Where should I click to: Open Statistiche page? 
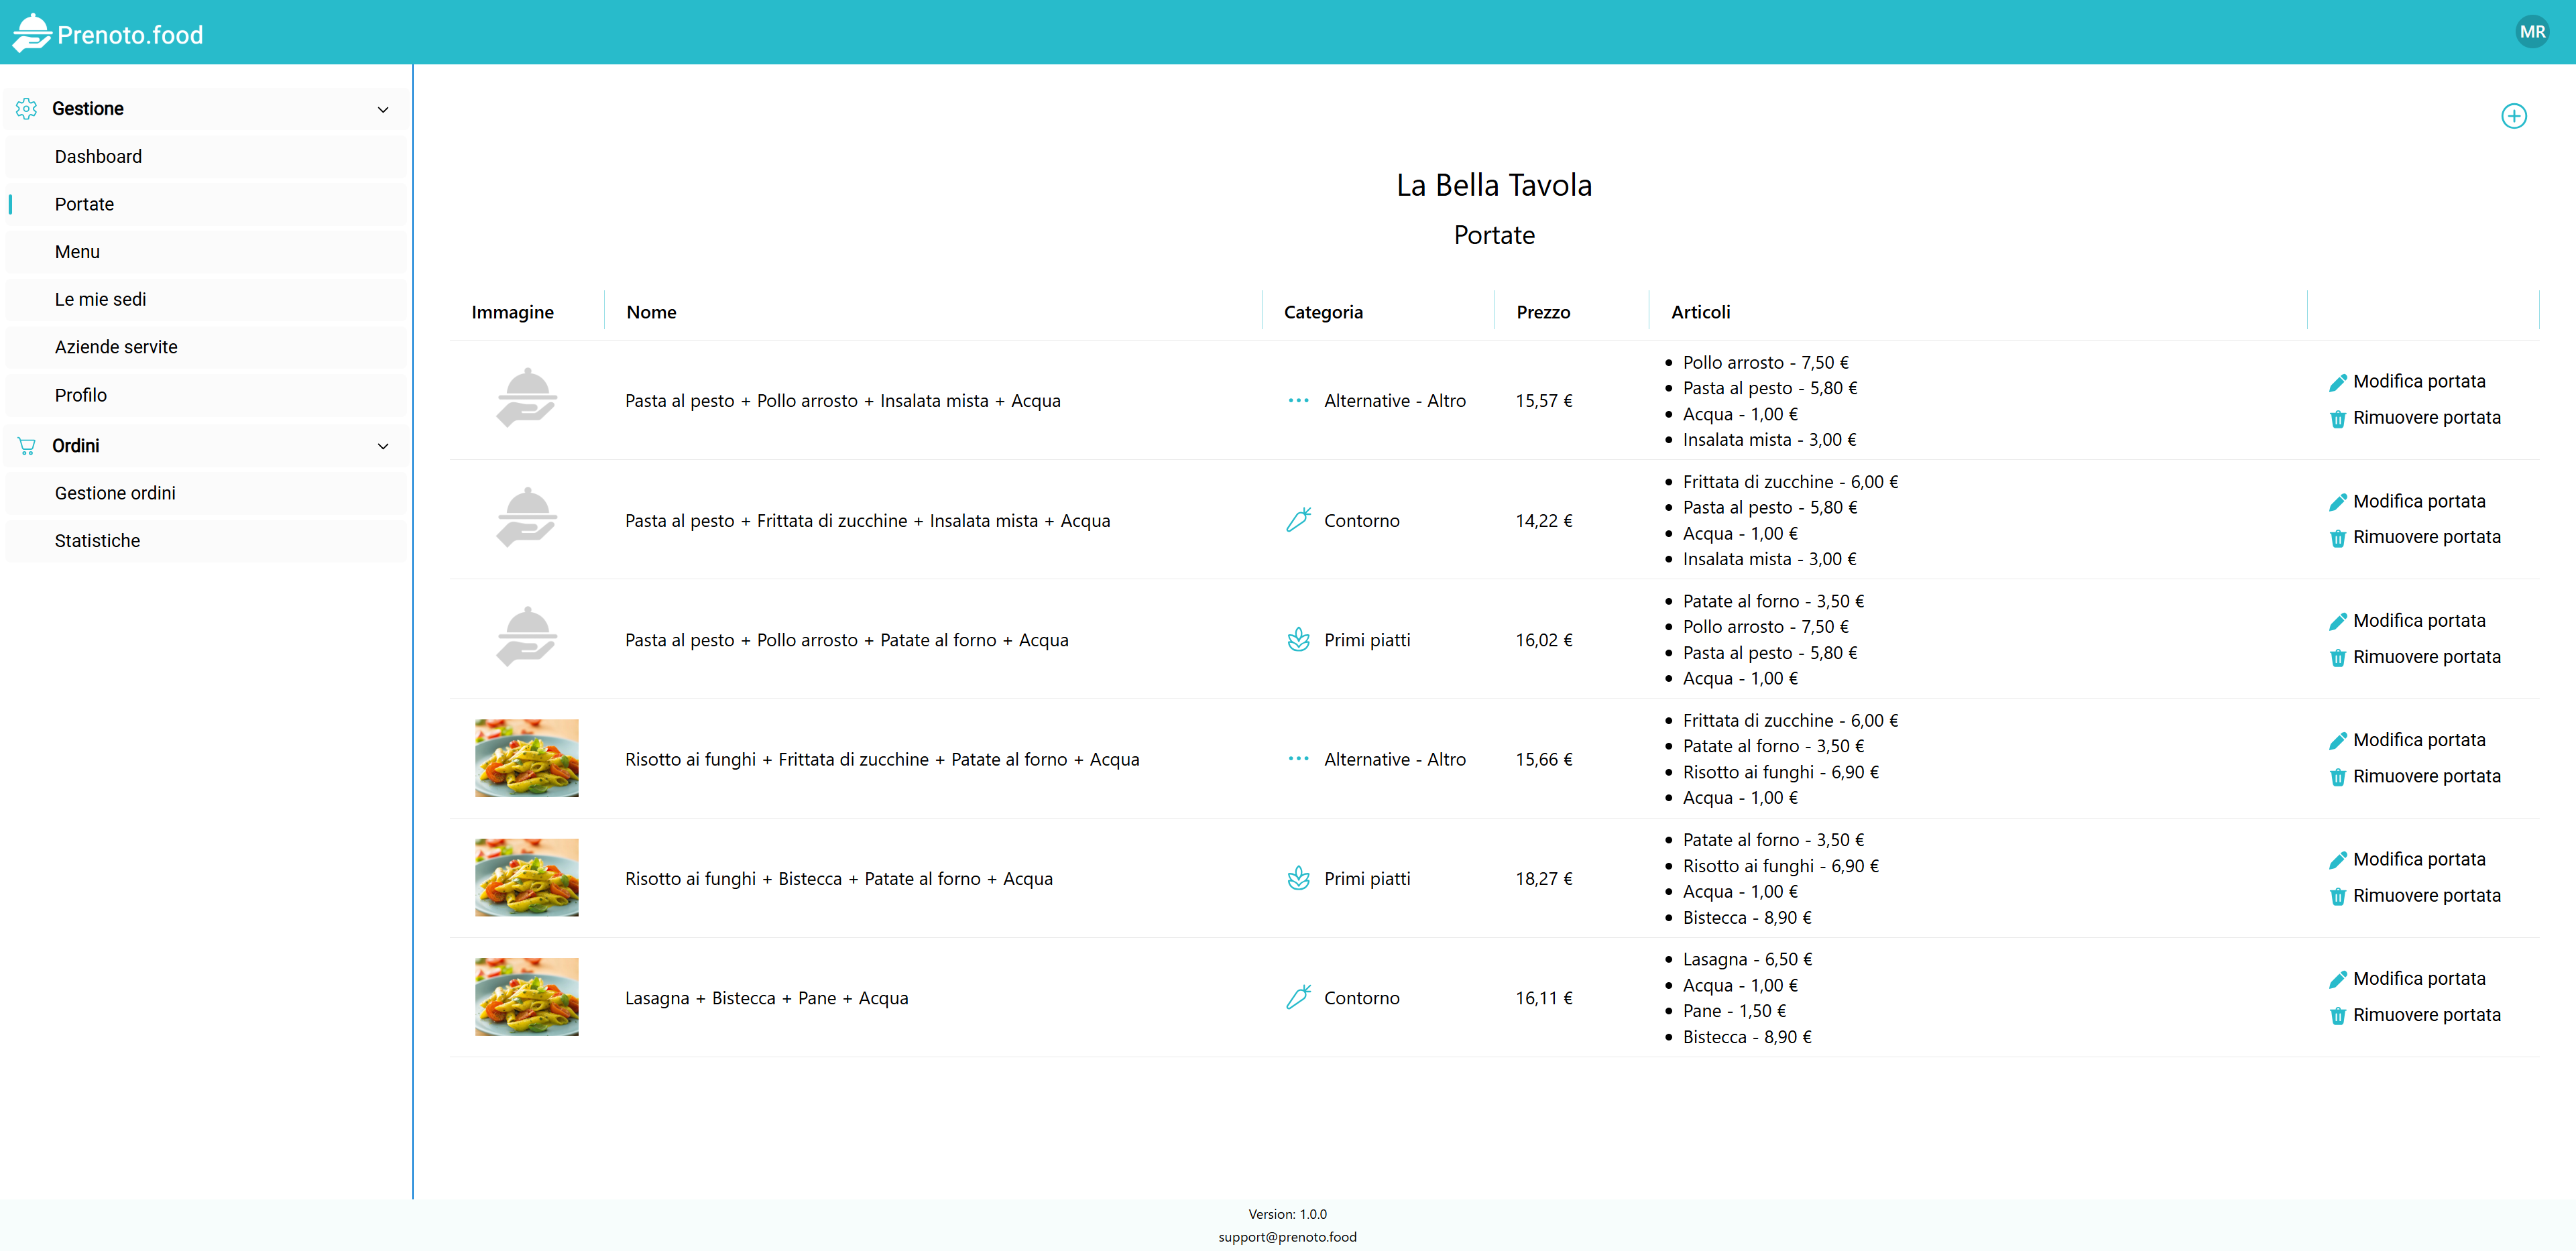97,541
